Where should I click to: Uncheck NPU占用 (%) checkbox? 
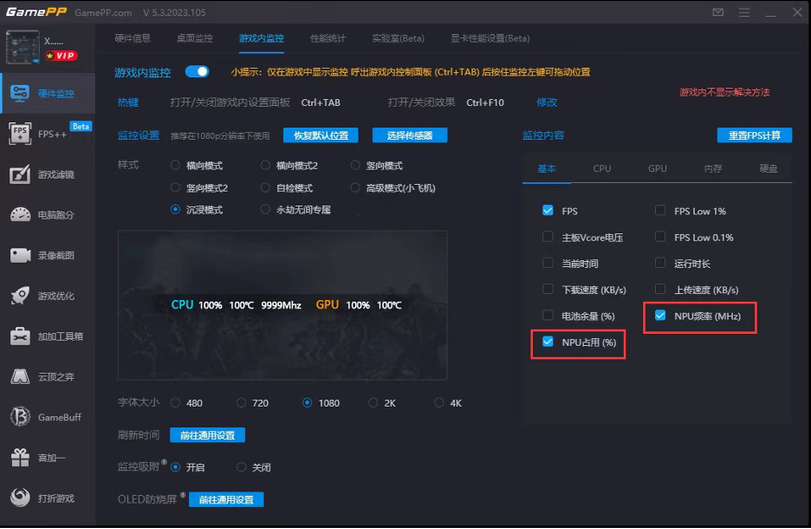(x=548, y=342)
